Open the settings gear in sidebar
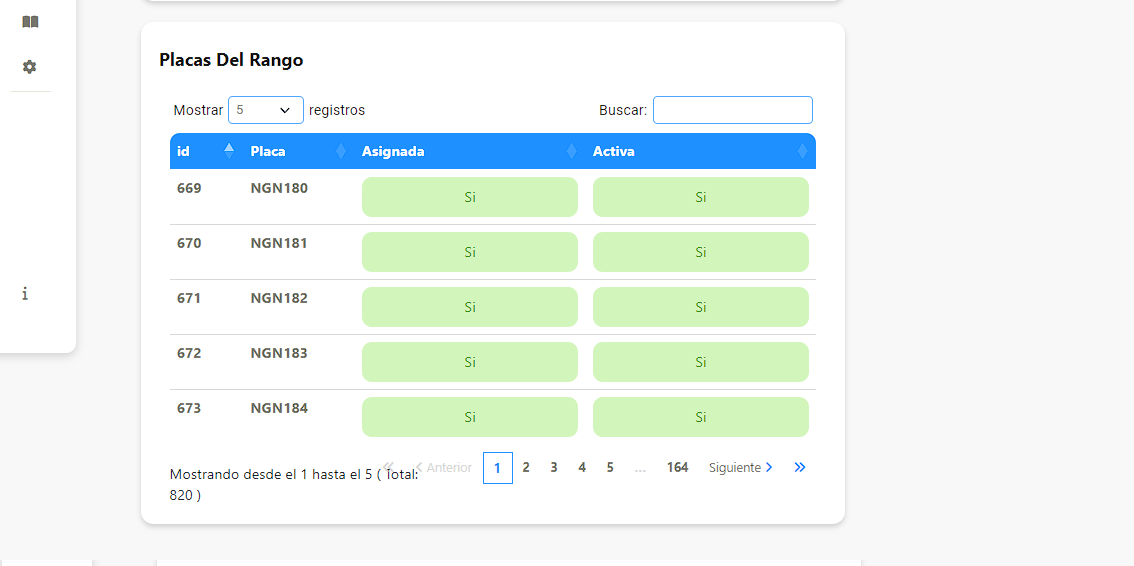Viewport: 1134px width, 566px height. [29, 67]
